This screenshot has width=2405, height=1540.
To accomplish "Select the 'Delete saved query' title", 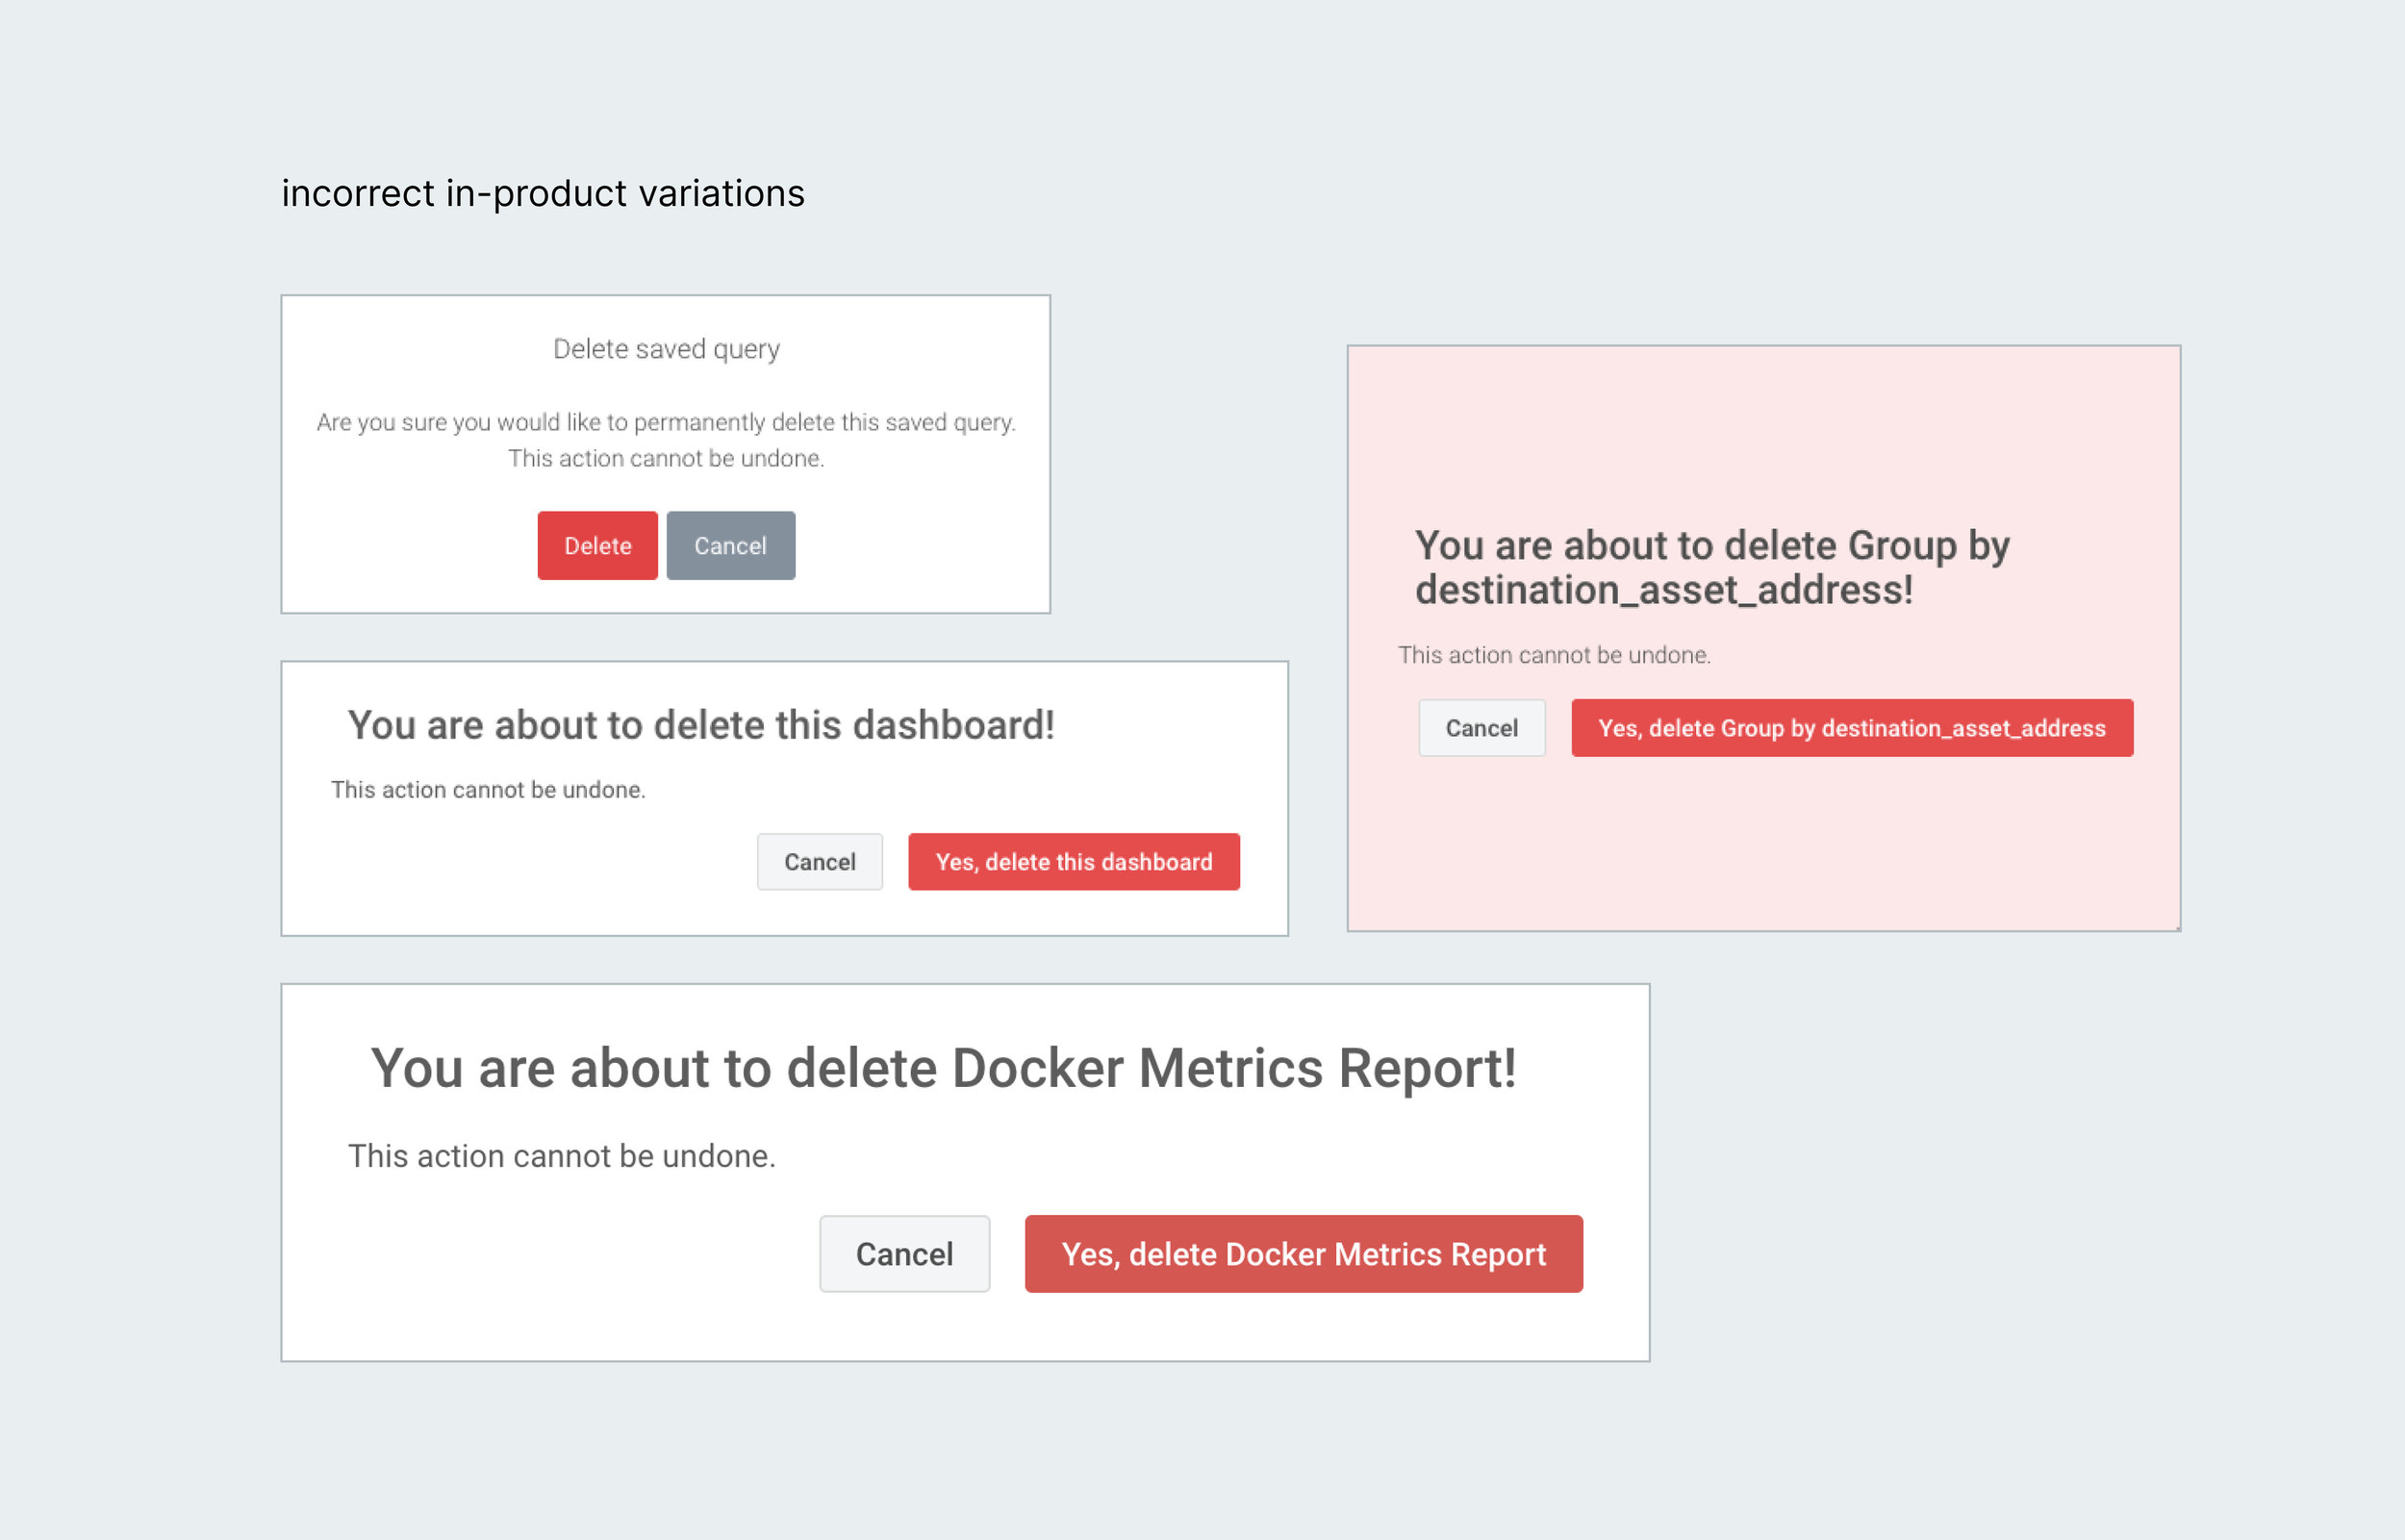I will tap(666, 349).
